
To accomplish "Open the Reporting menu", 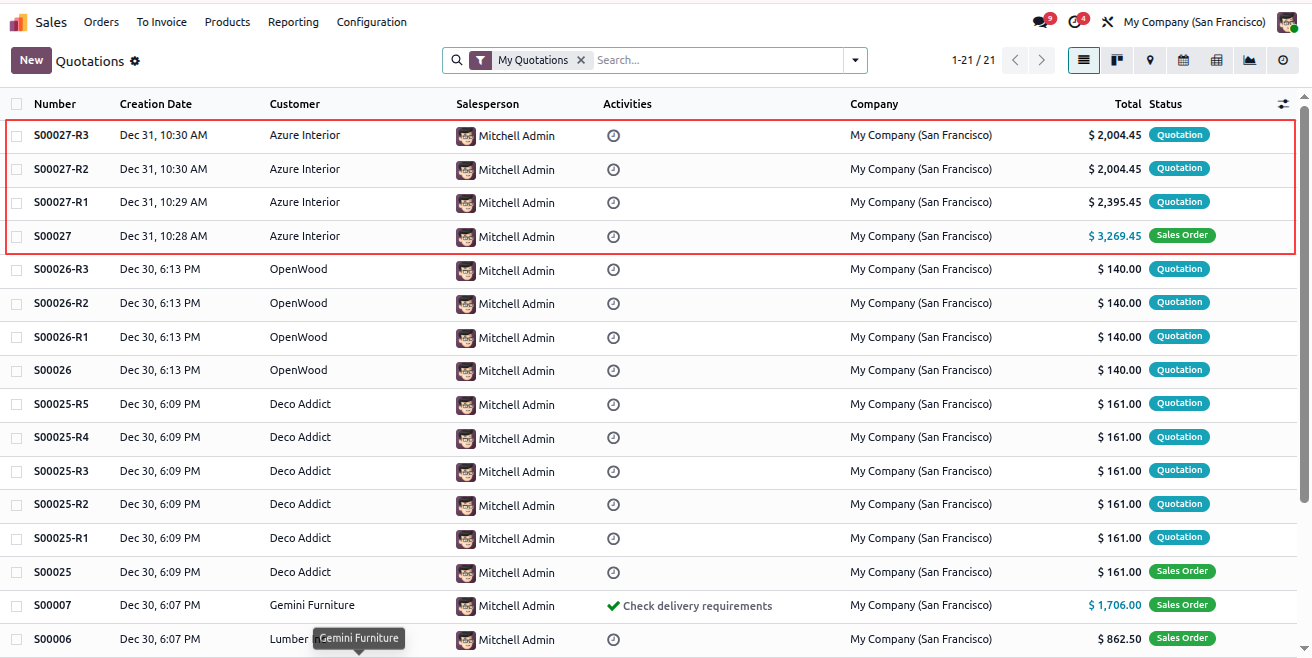I will [293, 22].
